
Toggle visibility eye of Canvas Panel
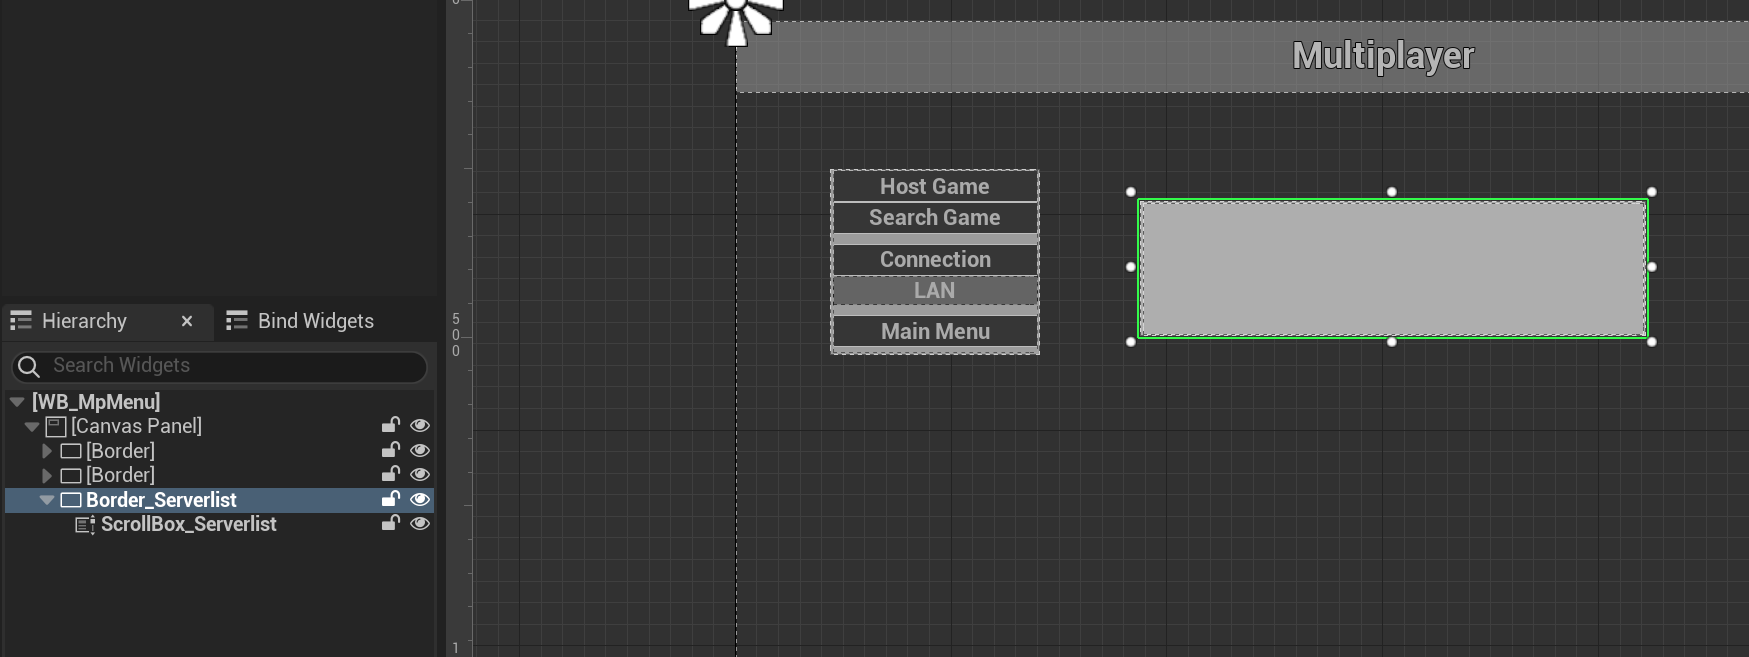(x=420, y=426)
